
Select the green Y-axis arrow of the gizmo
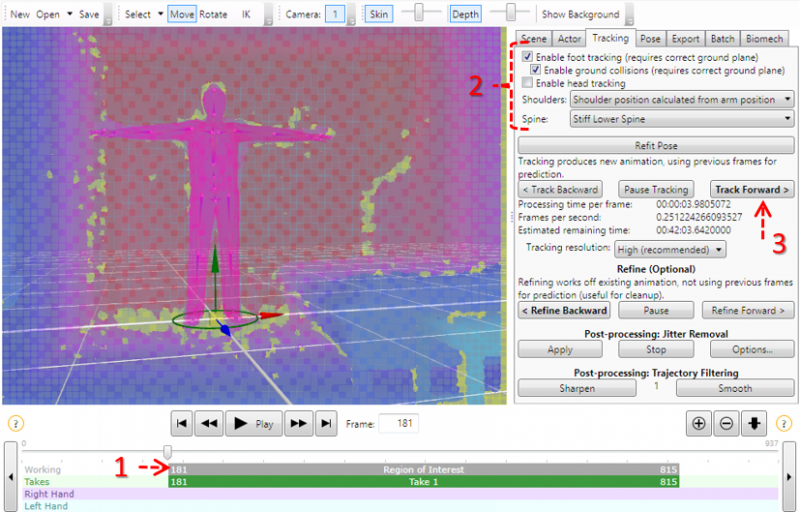tap(215, 258)
